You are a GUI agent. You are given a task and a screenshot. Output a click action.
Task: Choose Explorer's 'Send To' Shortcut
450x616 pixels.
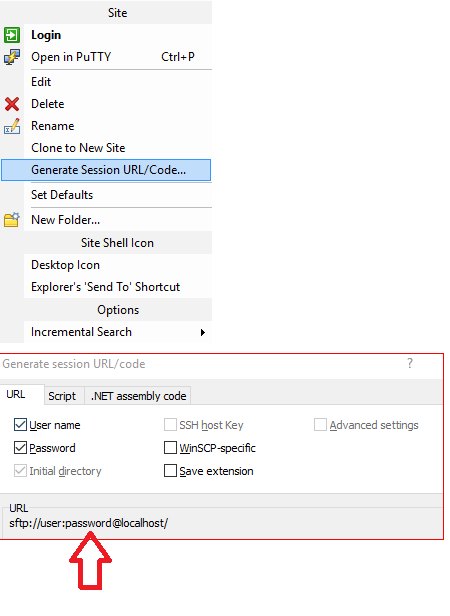tap(105, 287)
